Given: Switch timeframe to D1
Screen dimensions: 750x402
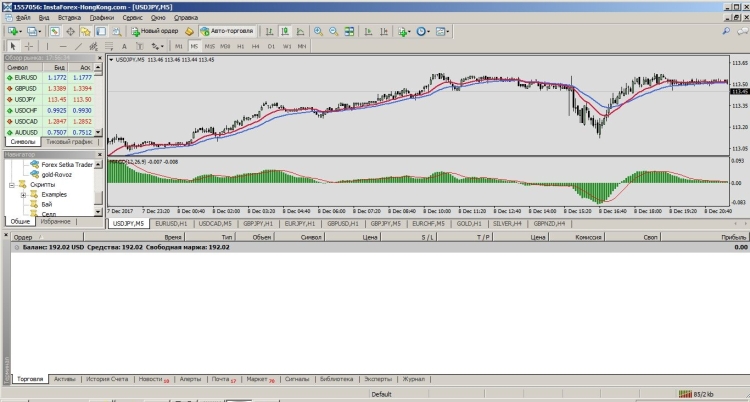Looking at the screenshot, I should (271, 46).
